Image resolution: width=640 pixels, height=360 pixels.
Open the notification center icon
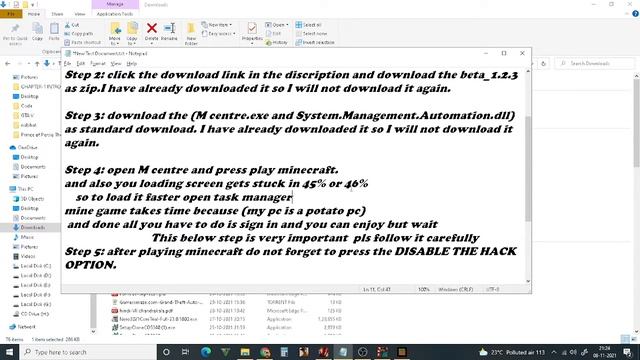[627, 352]
